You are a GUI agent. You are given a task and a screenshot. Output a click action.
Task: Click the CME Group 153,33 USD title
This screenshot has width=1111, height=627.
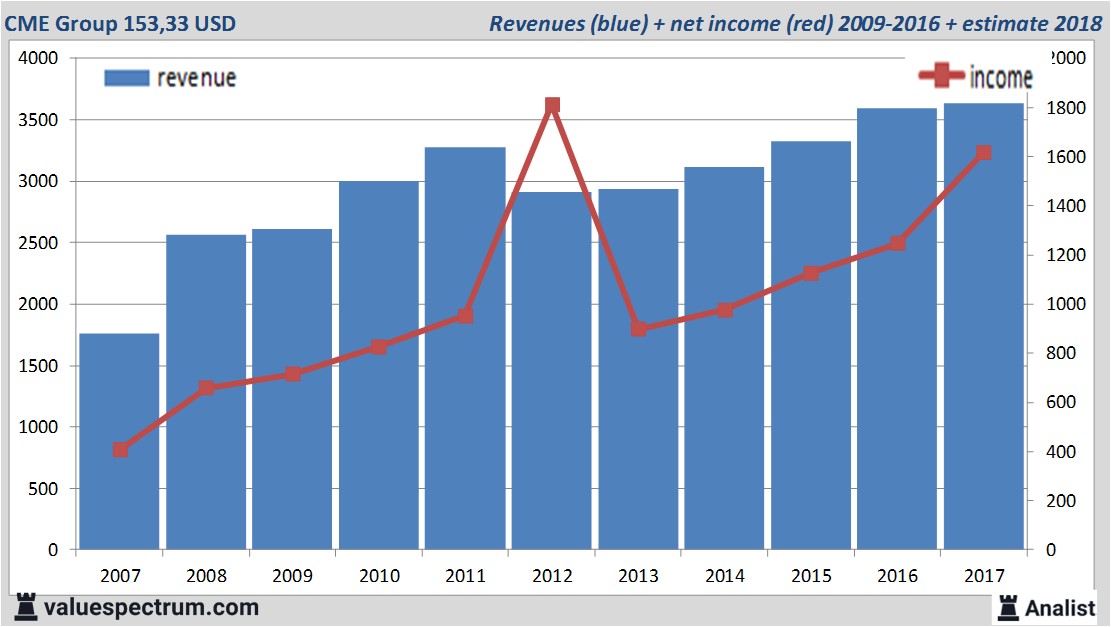coord(121,23)
